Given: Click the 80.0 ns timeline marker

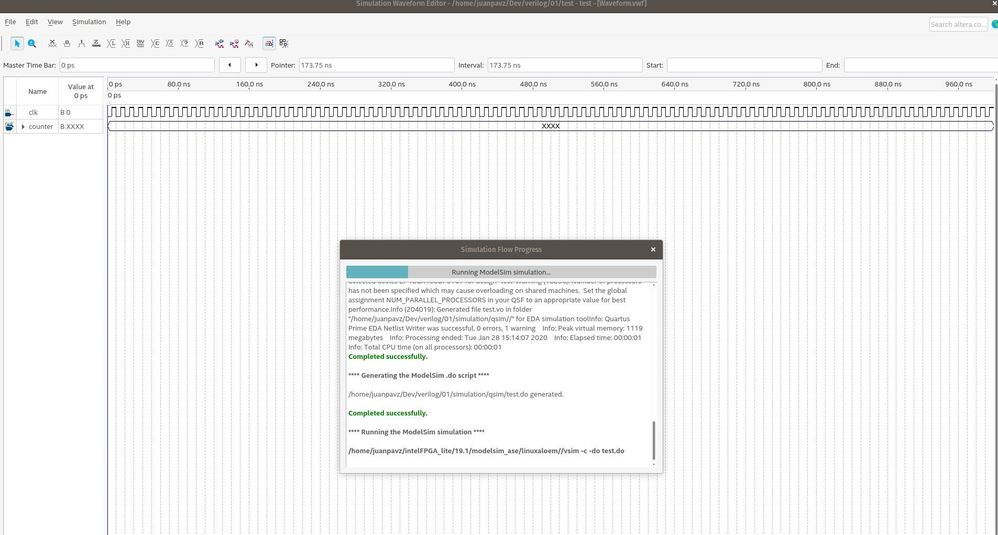Looking at the screenshot, I should (178, 84).
